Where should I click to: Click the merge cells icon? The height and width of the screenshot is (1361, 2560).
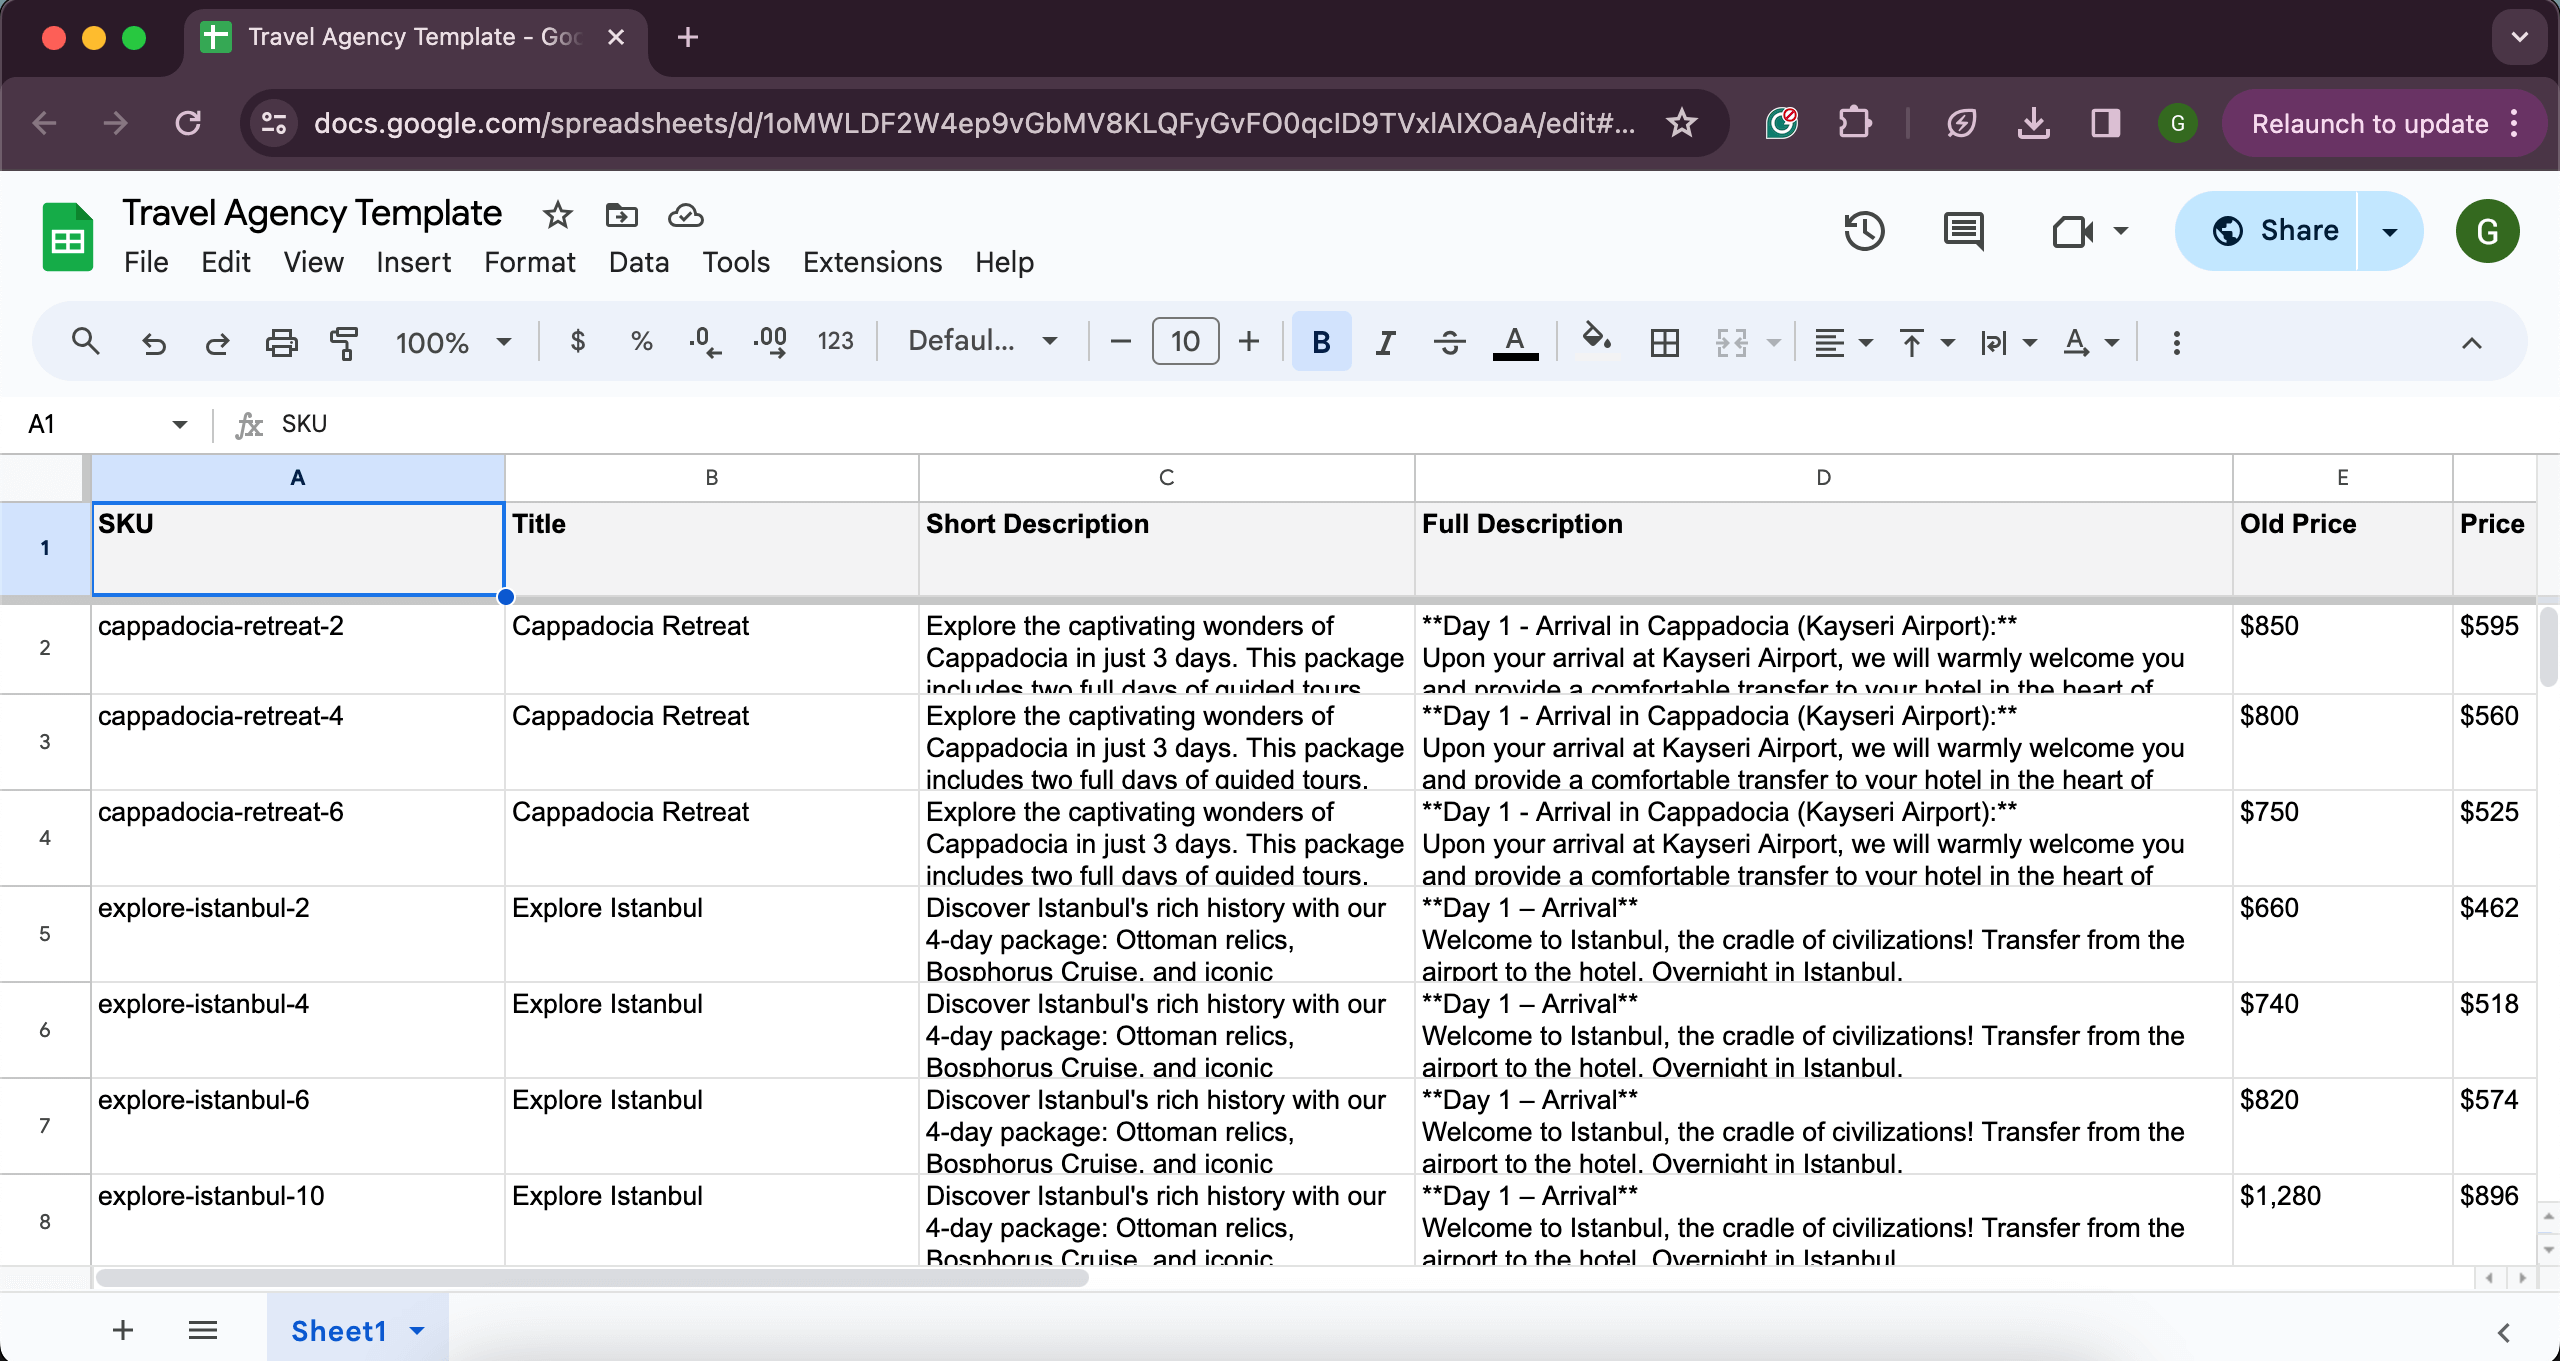(x=1732, y=342)
